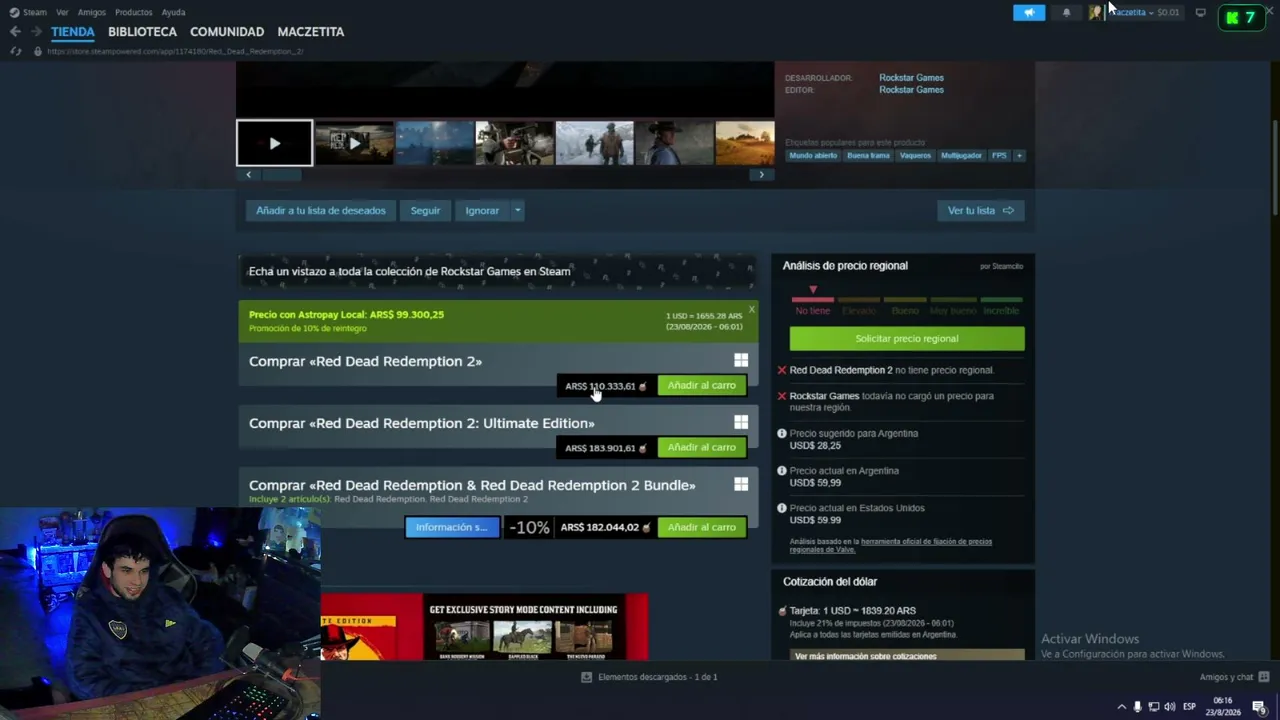Open the Amigos y chat panel
Image resolution: width=1280 pixels, height=720 pixels.
coord(1235,677)
